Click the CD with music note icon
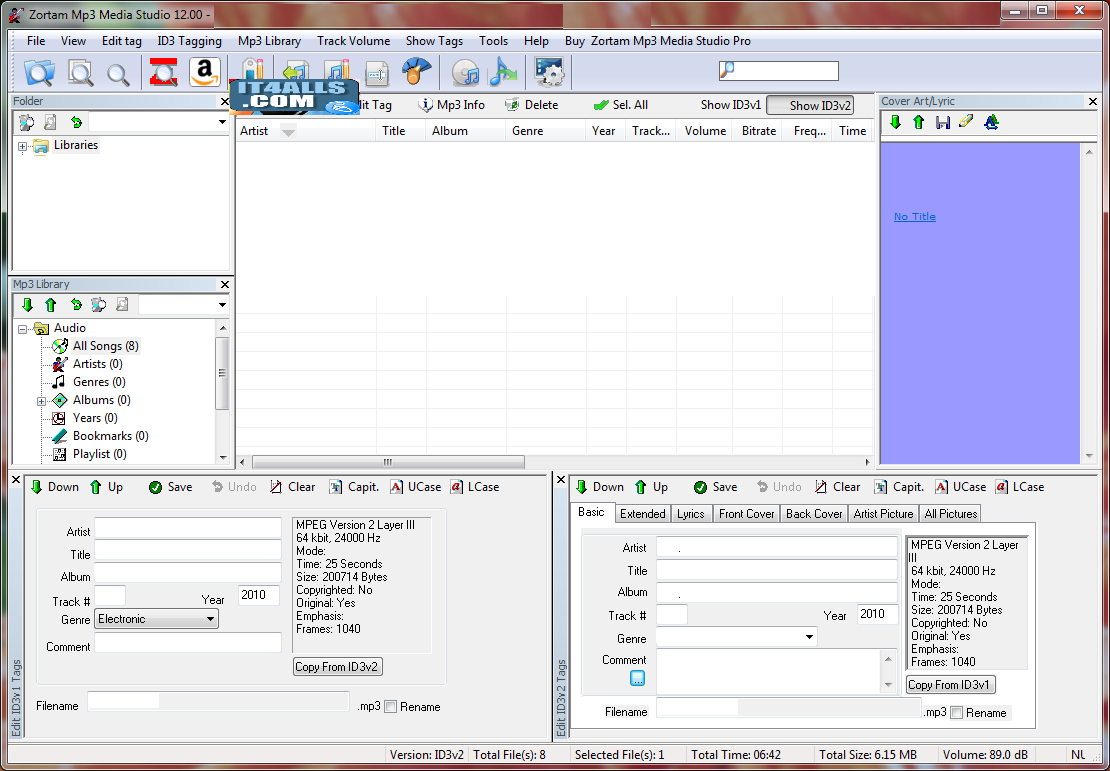 [465, 72]
